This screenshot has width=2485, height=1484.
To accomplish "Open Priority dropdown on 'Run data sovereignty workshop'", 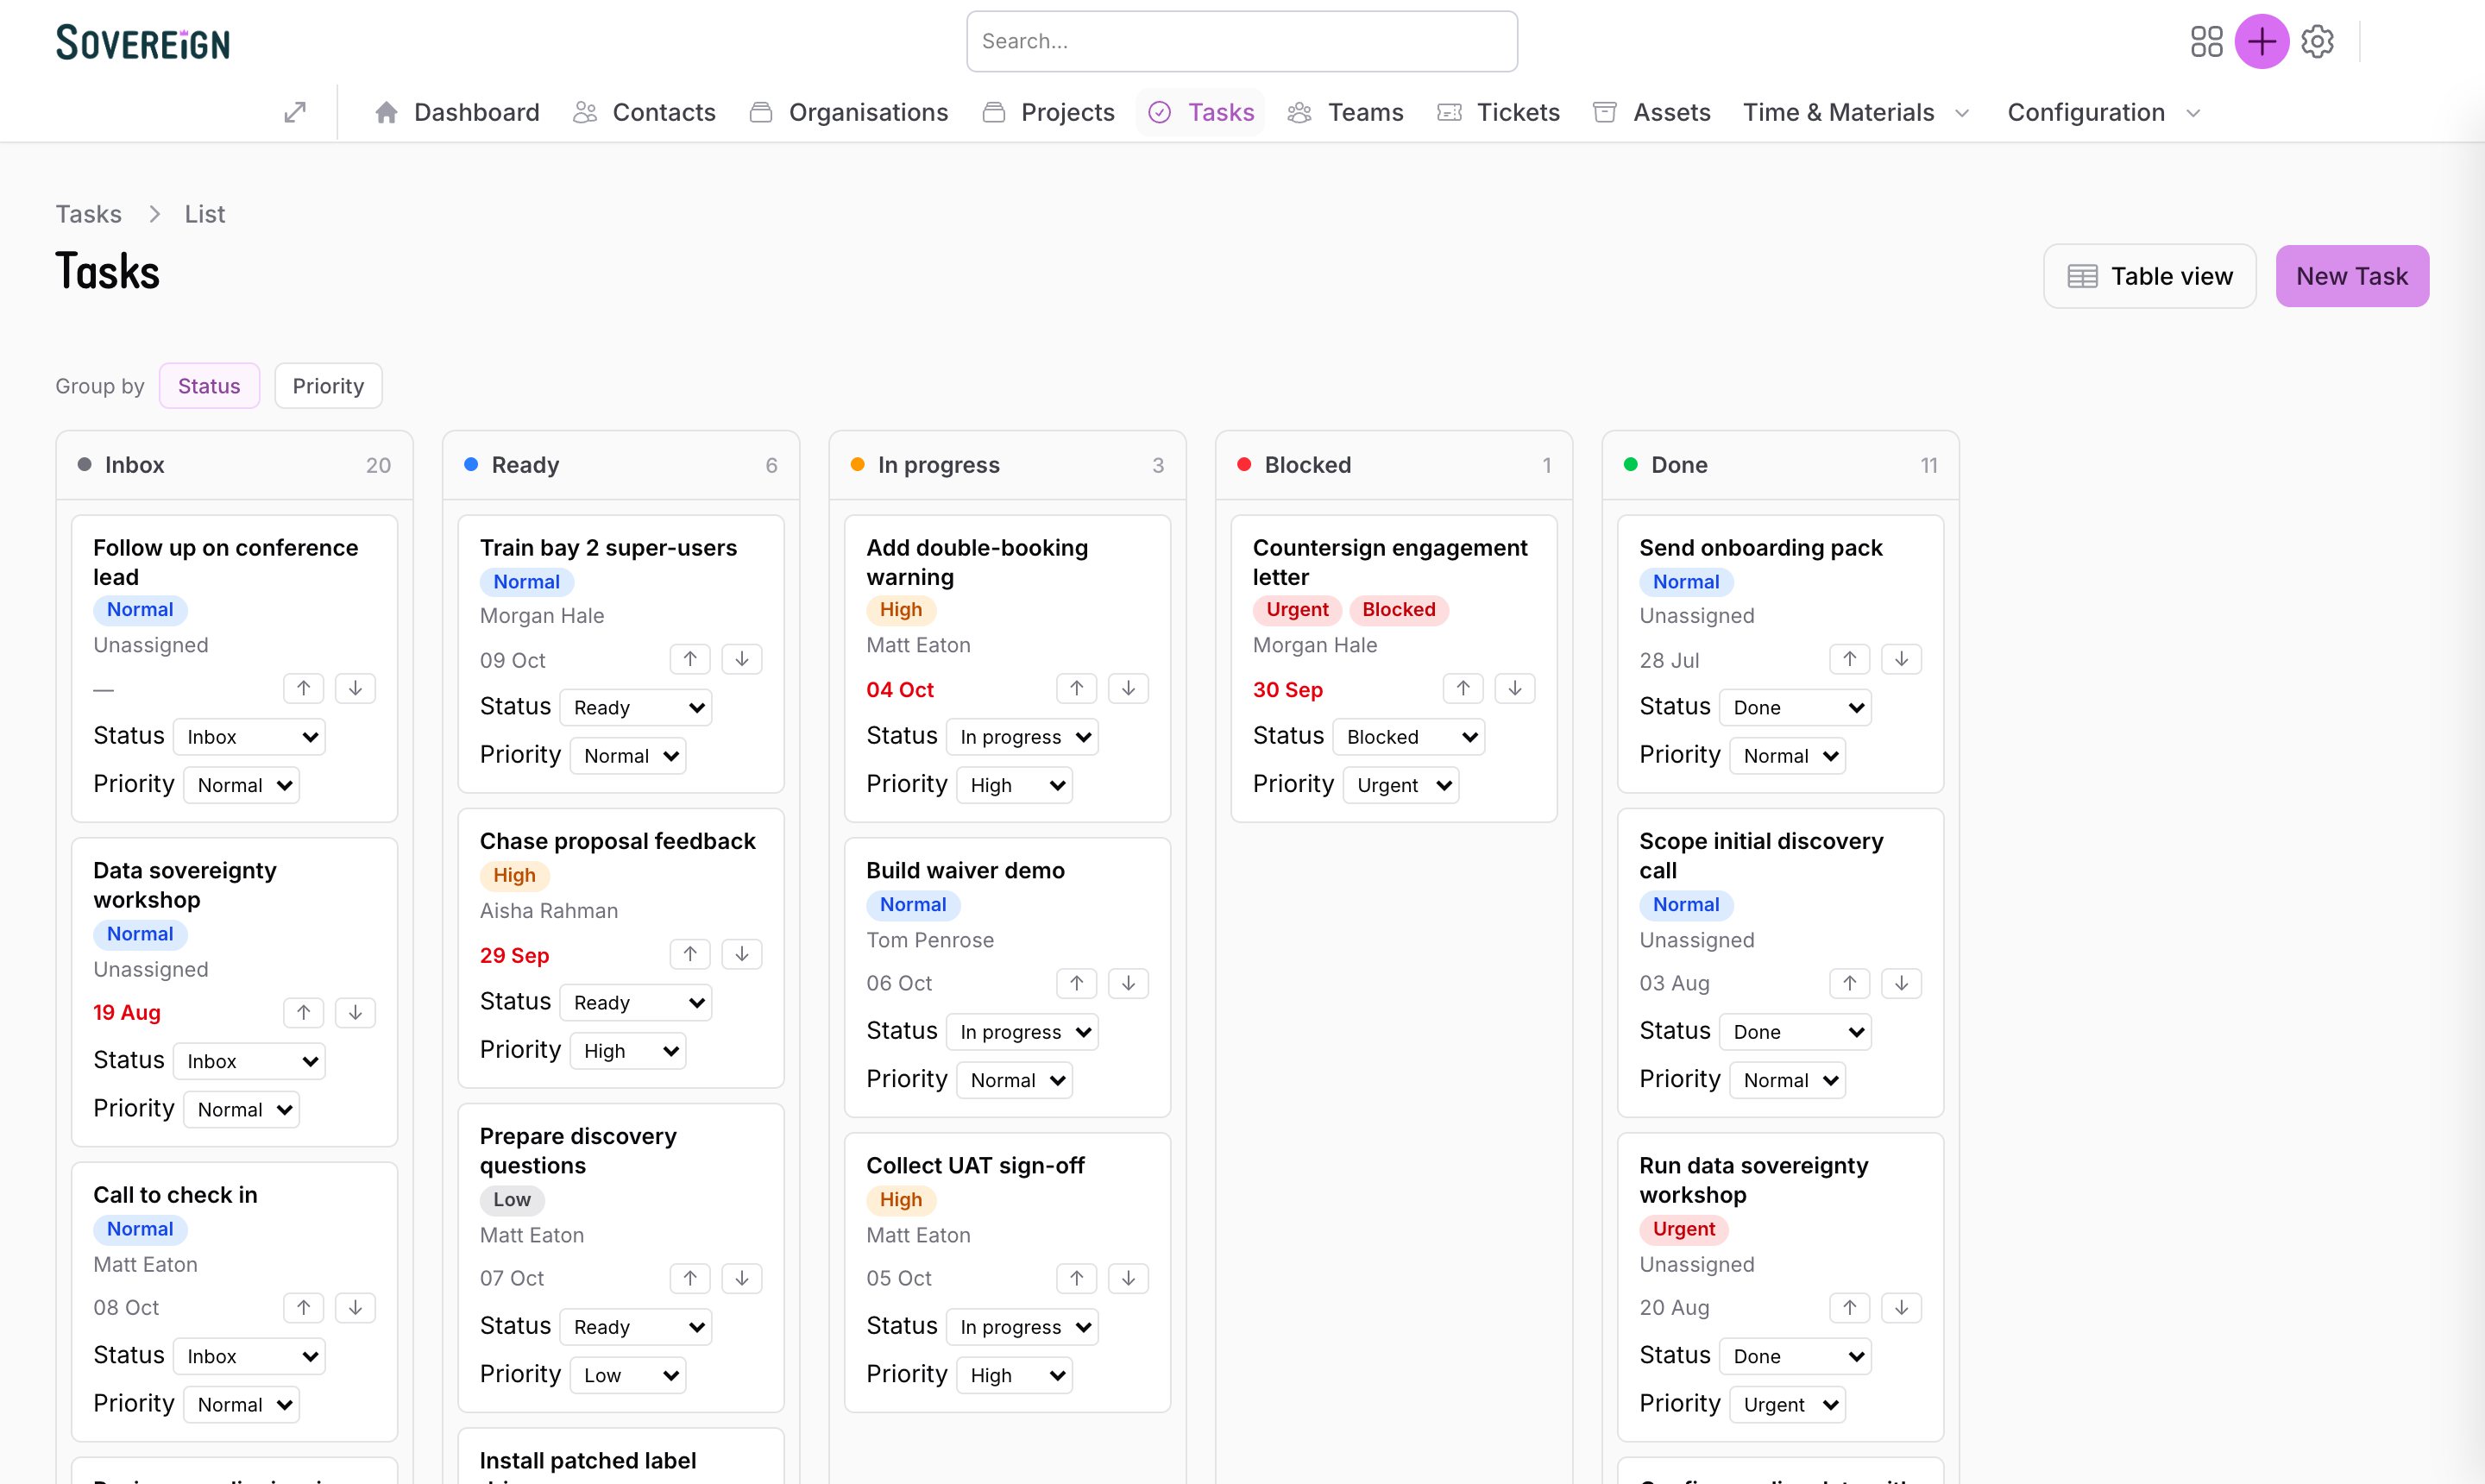I will point(1788,1404).
